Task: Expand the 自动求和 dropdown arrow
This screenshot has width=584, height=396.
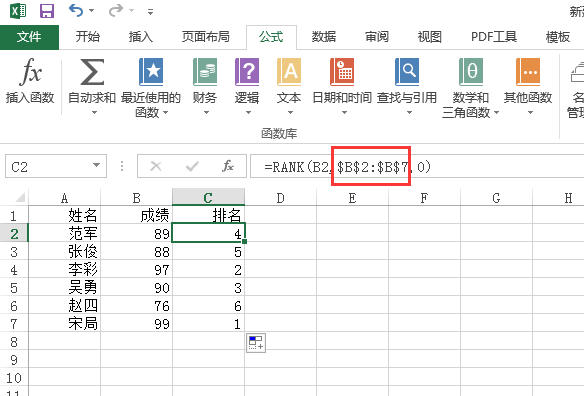Action: [94, 112]
